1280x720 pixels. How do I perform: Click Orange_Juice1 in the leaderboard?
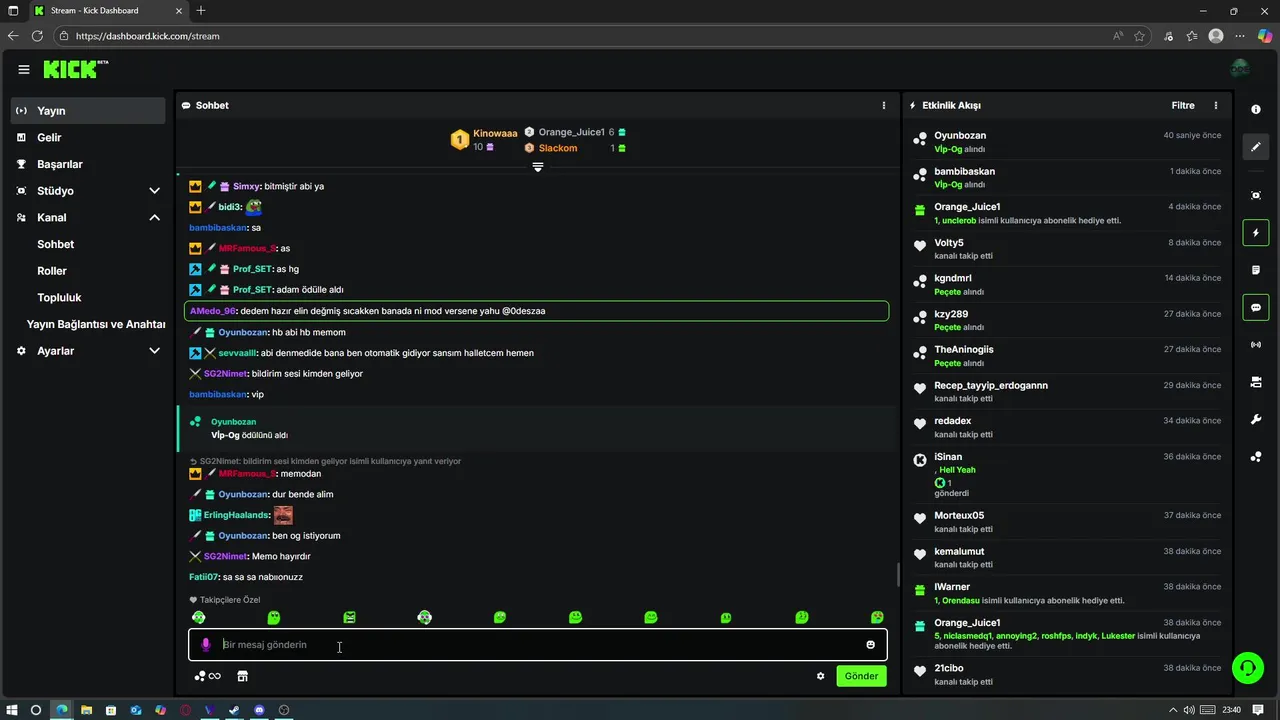click(571, 132)
